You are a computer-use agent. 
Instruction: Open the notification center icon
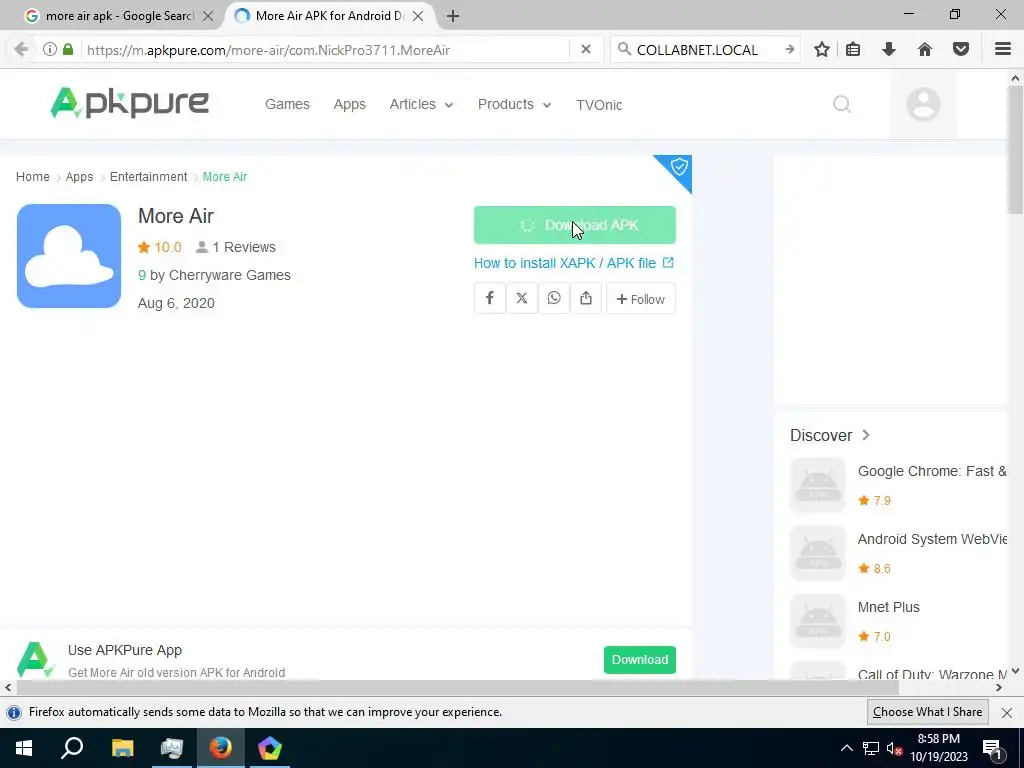pos(991,748)
